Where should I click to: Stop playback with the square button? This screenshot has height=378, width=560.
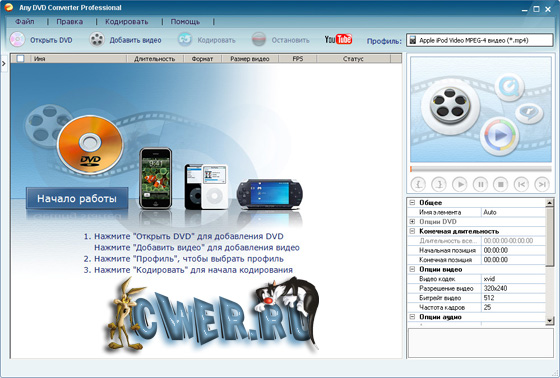tap(501, 184)
